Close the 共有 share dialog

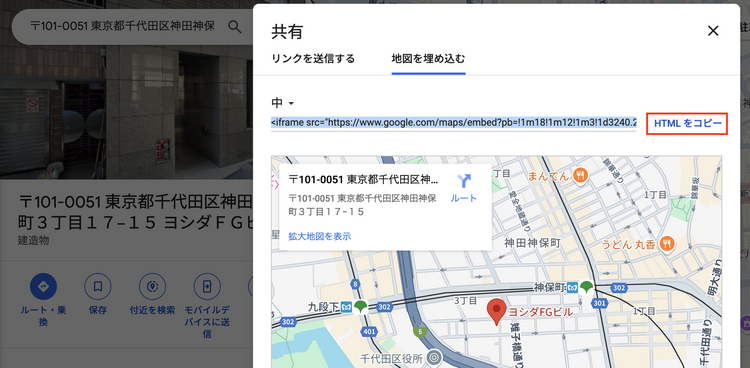(x=713, y=31)
